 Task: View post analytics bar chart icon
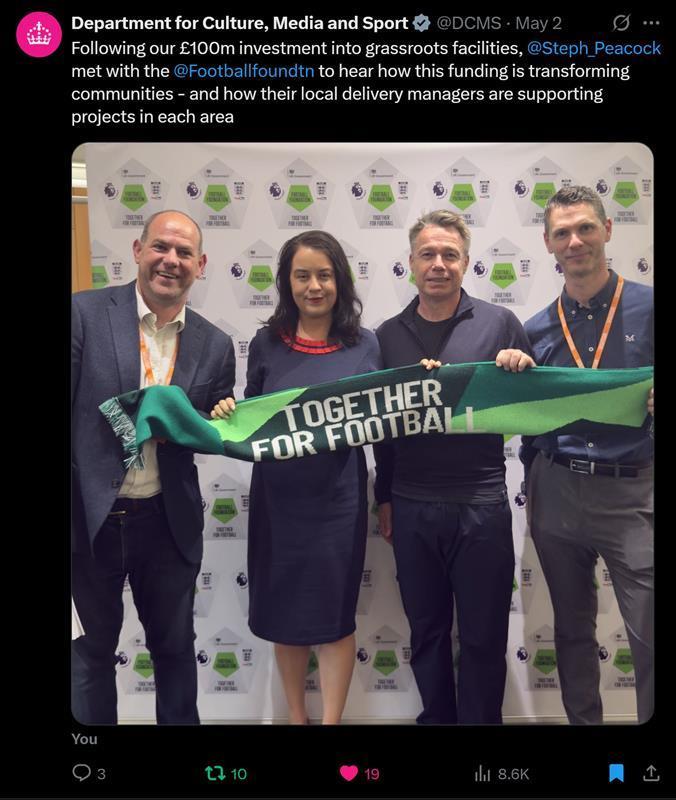click(x=482, y=773)
